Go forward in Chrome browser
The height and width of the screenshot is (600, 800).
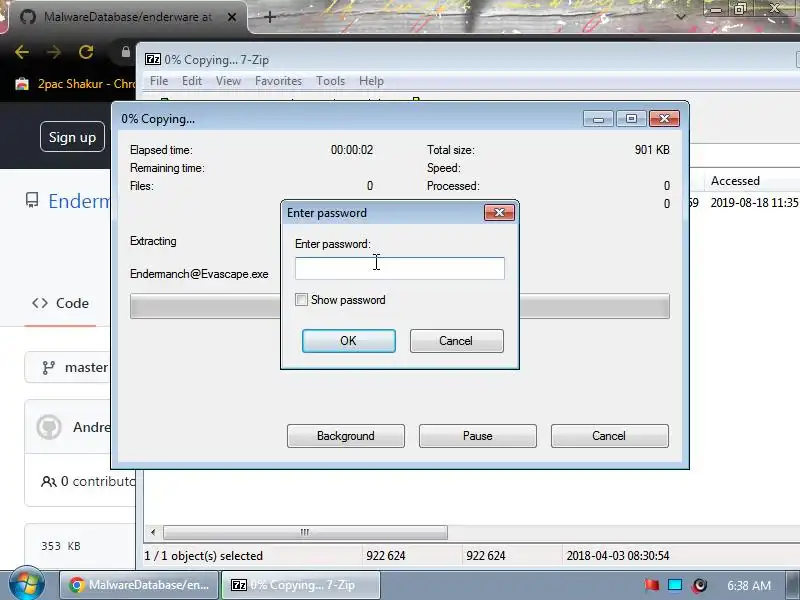click(x=54, y=52)
